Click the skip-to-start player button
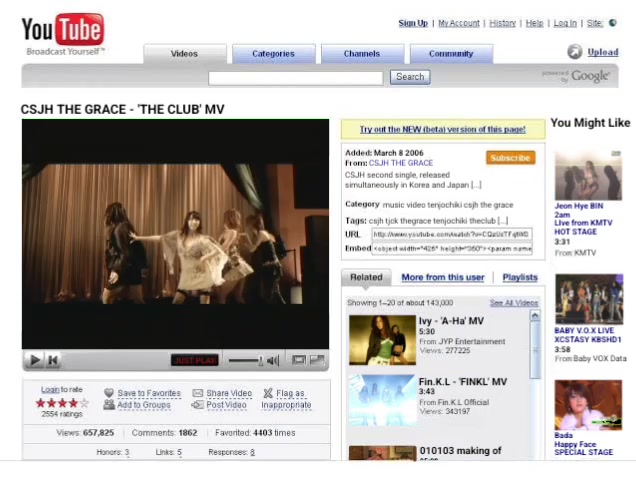Image resolution: width=636 pixels, height=480 pixels. point(53,360)
